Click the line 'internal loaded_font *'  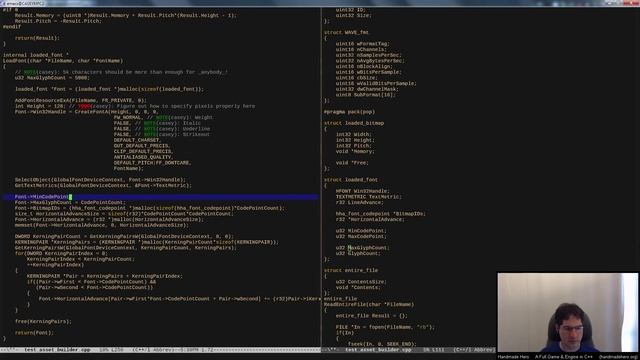tap(36, 55)
